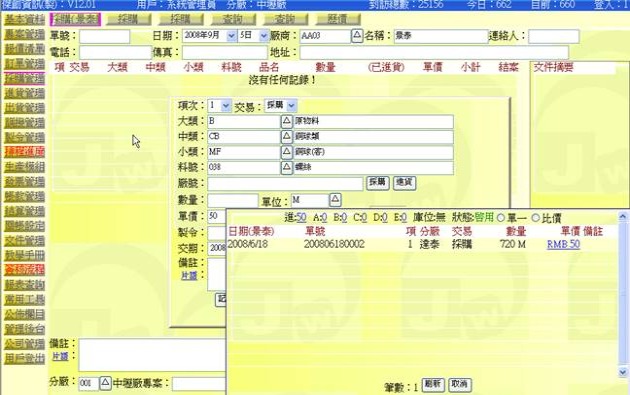The height and width of the screenshot is (395, 630).
Task: Click the 刷新 button in the history panel
Action: (x=433, y=384)
